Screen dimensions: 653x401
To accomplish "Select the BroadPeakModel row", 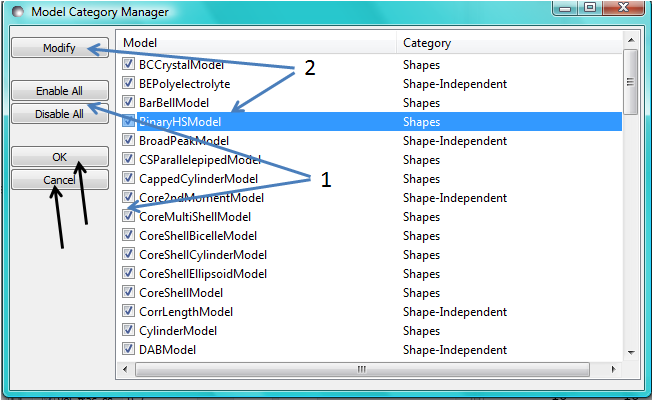I will 184,140.
